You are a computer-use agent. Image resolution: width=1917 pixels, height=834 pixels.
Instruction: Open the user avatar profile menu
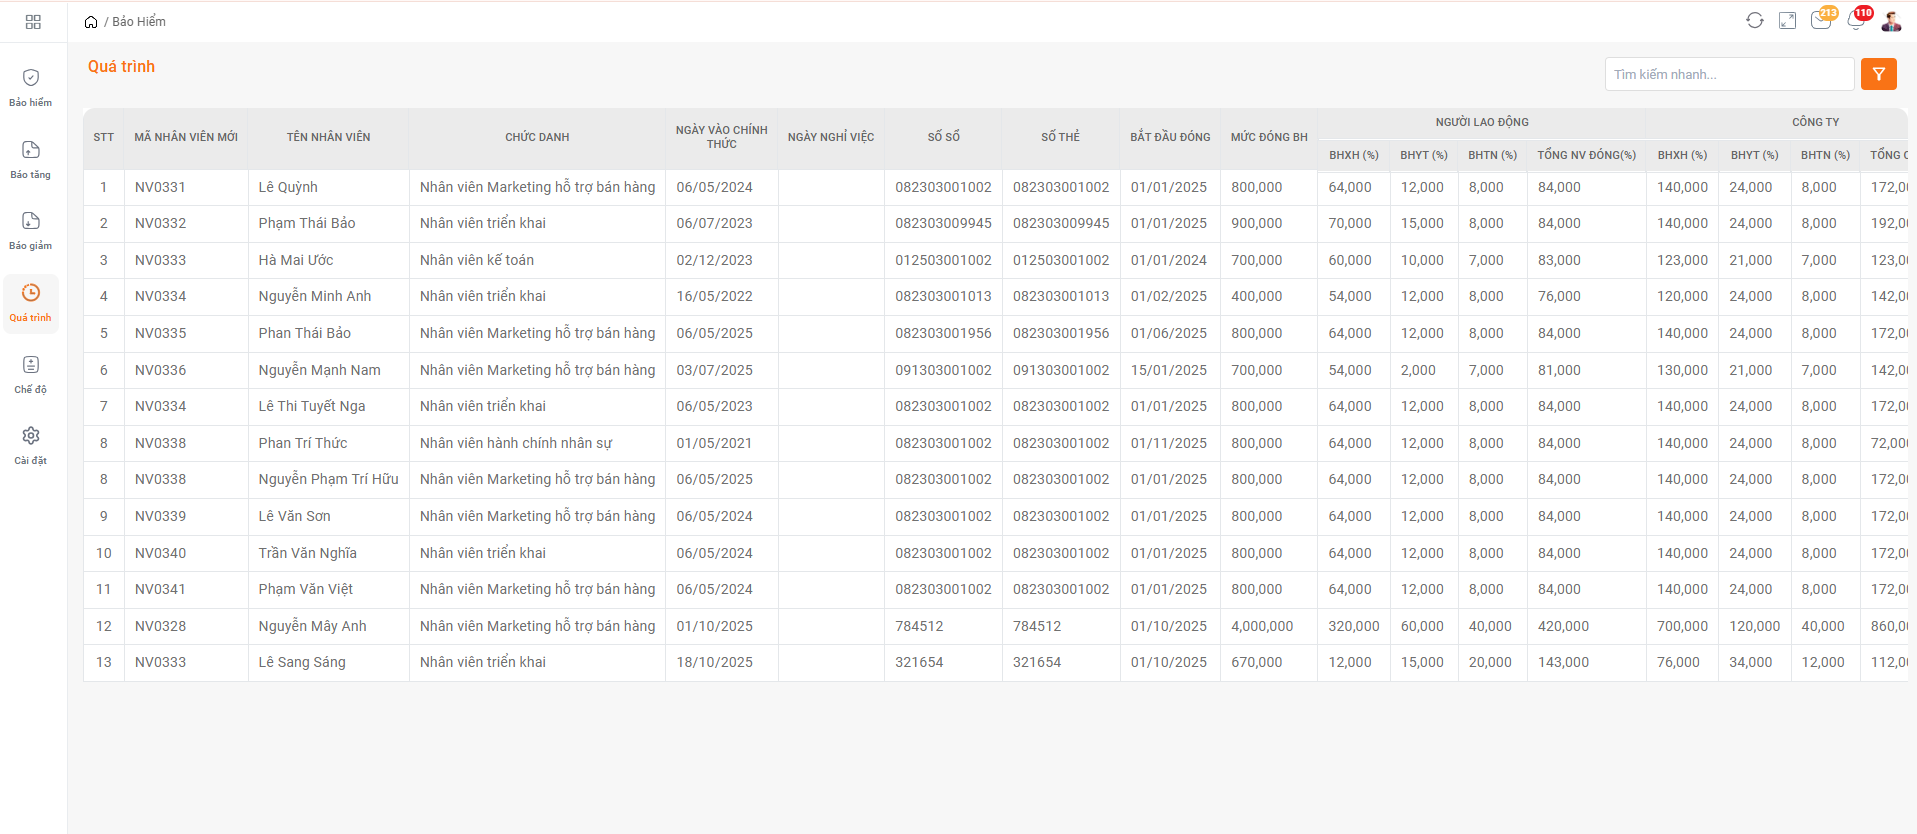[x=1891, y=21]
